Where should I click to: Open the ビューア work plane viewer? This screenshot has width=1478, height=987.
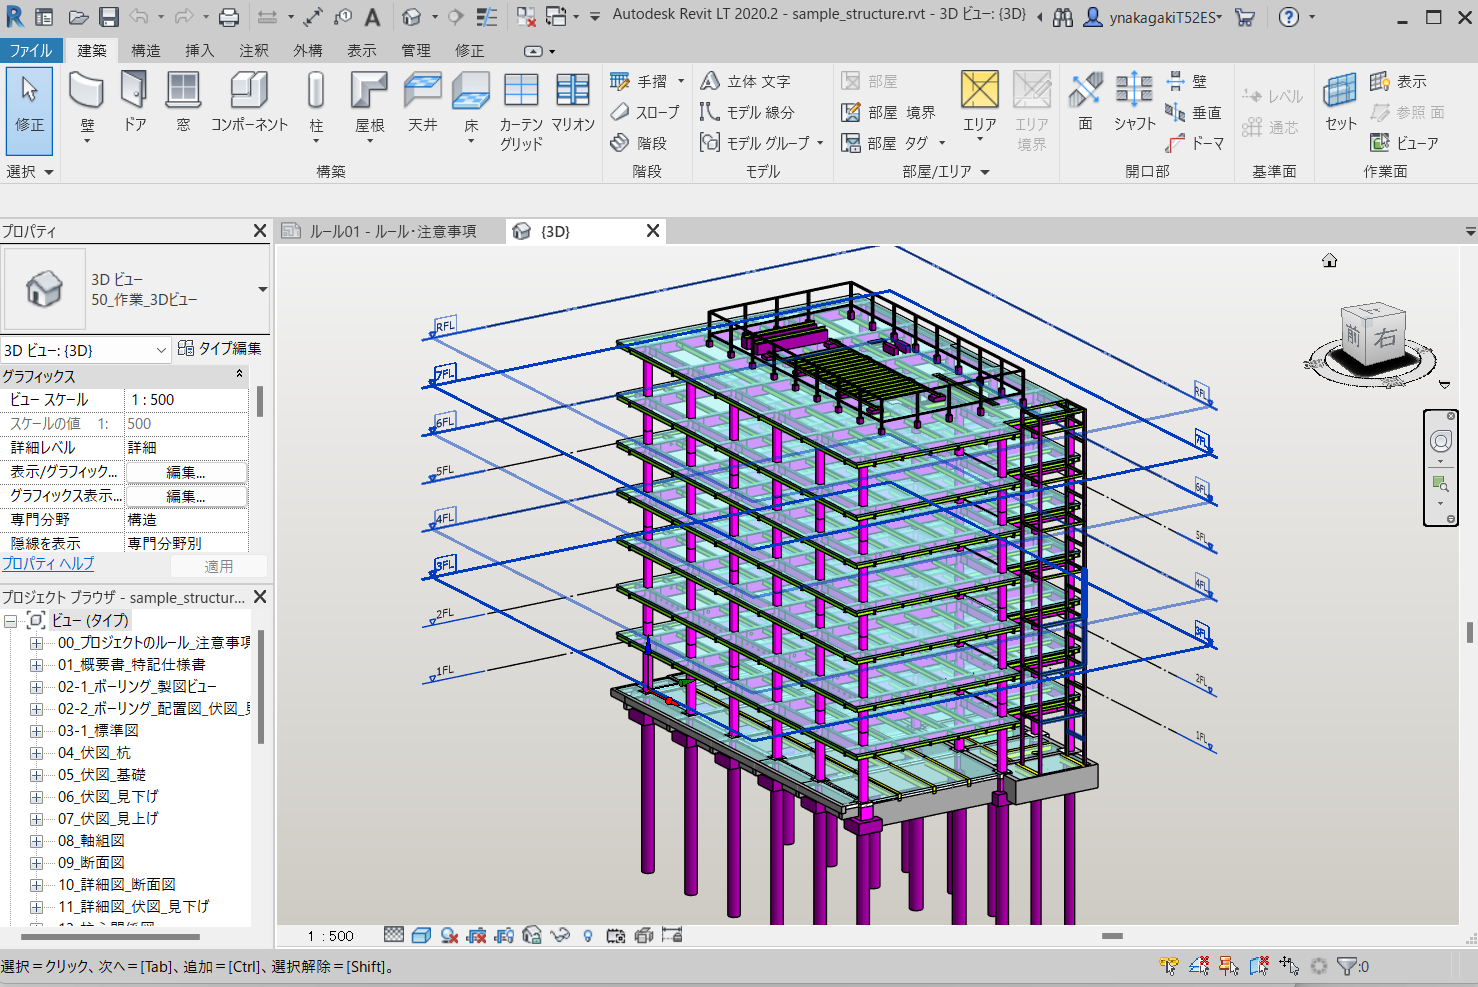1405,143
